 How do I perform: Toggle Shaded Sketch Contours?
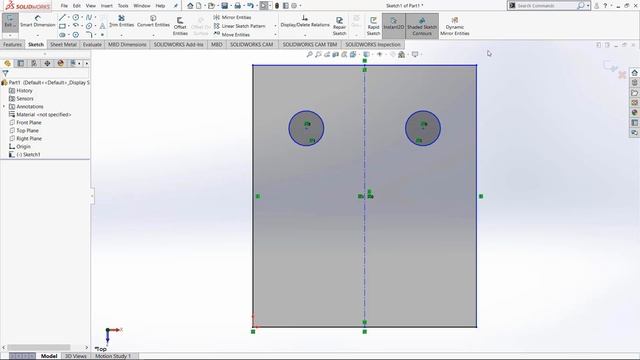pos(422,26)
